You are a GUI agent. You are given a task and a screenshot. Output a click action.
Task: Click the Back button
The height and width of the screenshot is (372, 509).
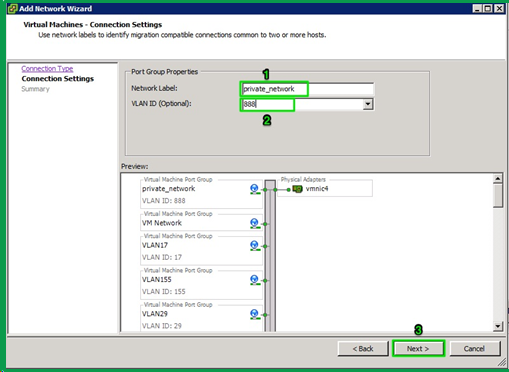(x=363, y=349)
